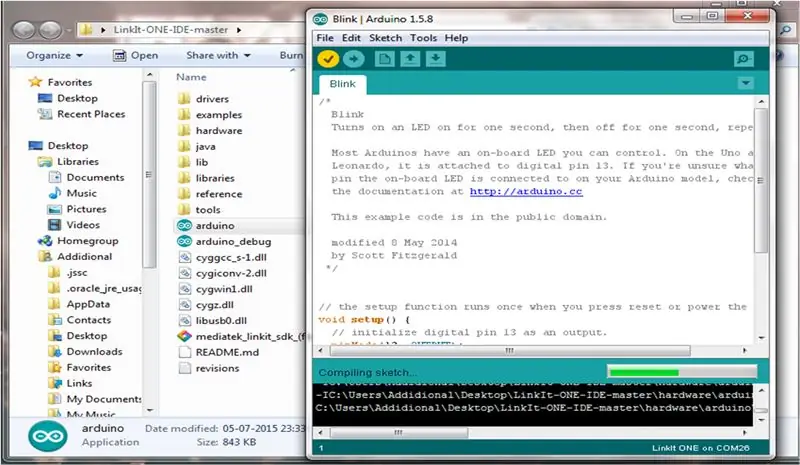Click 'LinkIt ONE on COM26' status text
The height and width of the screenshot is (465, 800).
point(701,448)
